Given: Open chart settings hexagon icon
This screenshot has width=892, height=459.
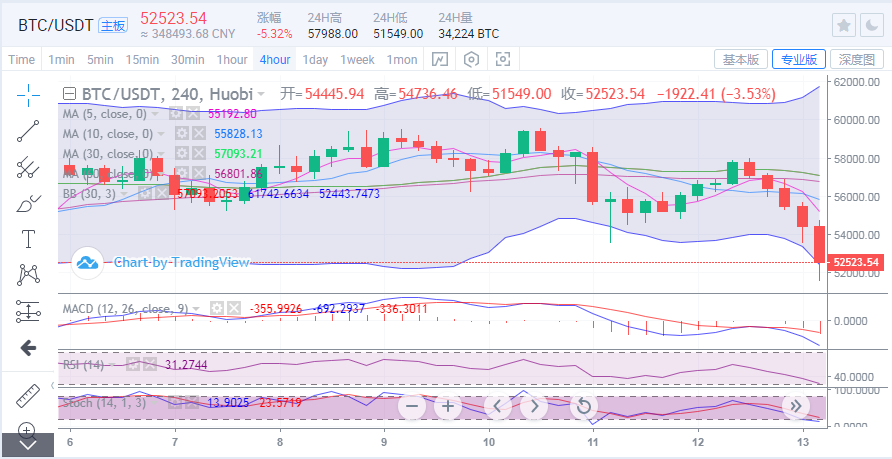Looking at the screenshot, I should pyautogui.click(x=471, y=60).
